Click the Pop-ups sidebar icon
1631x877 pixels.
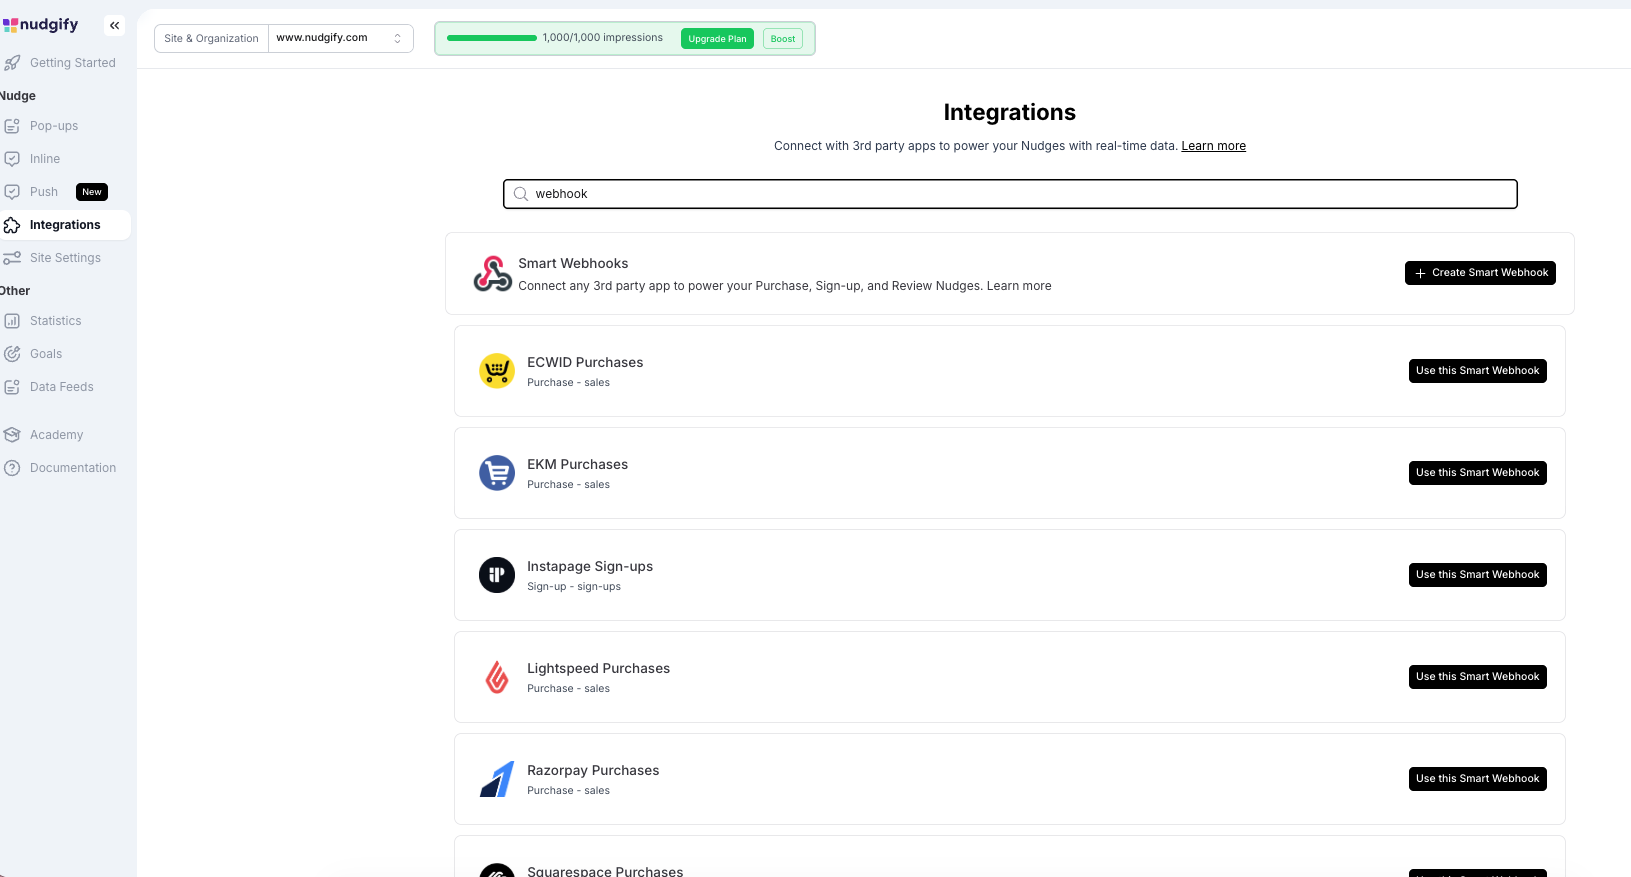click(x=12, y=126)
